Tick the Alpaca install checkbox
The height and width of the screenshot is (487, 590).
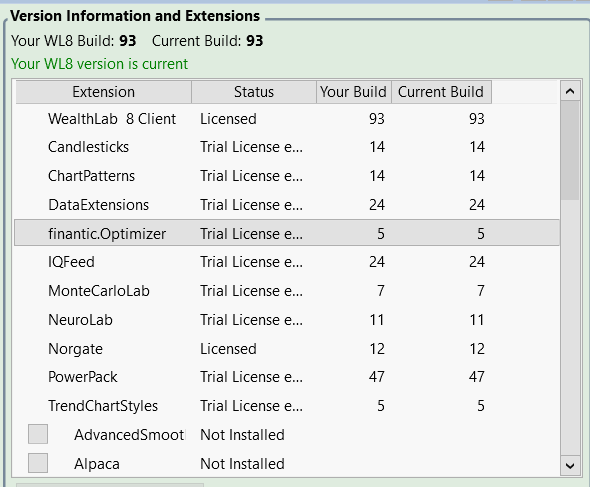(38, 463)
